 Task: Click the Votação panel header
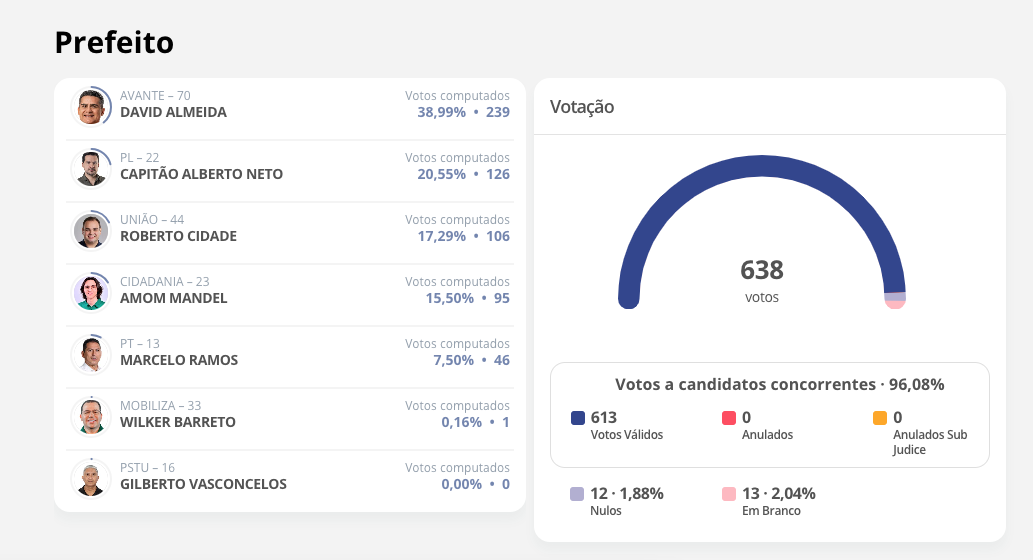click(x=582, y=107)
